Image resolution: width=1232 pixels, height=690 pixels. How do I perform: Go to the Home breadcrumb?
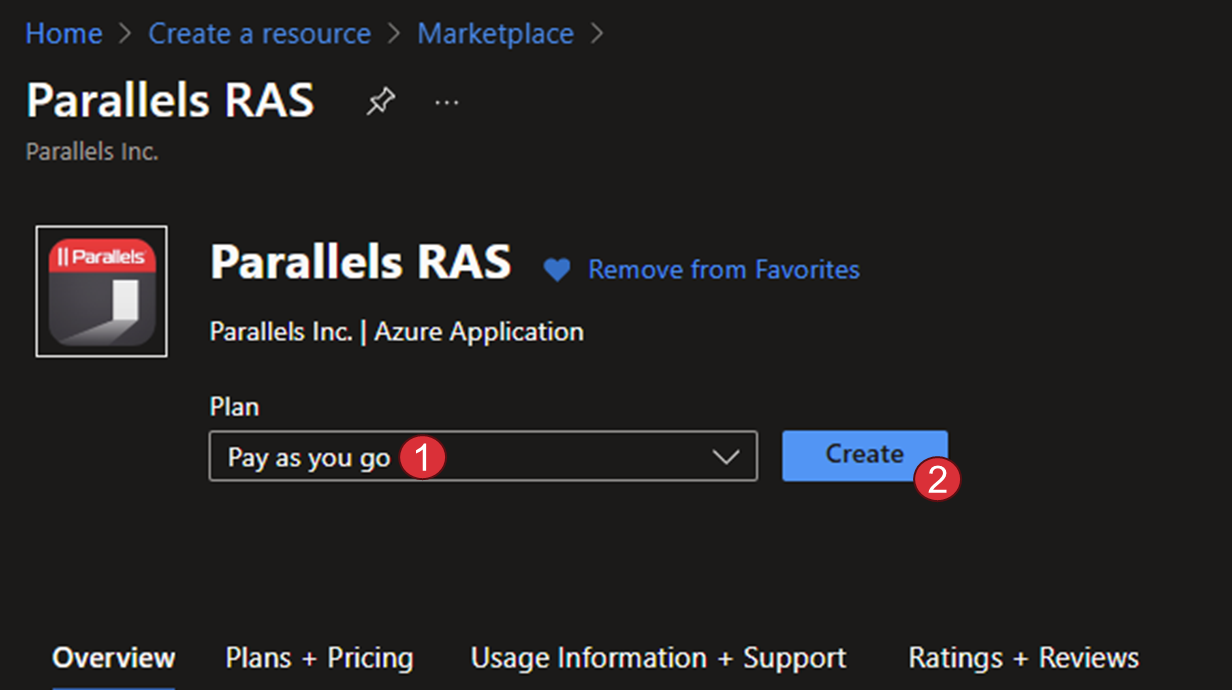point(64,34)
